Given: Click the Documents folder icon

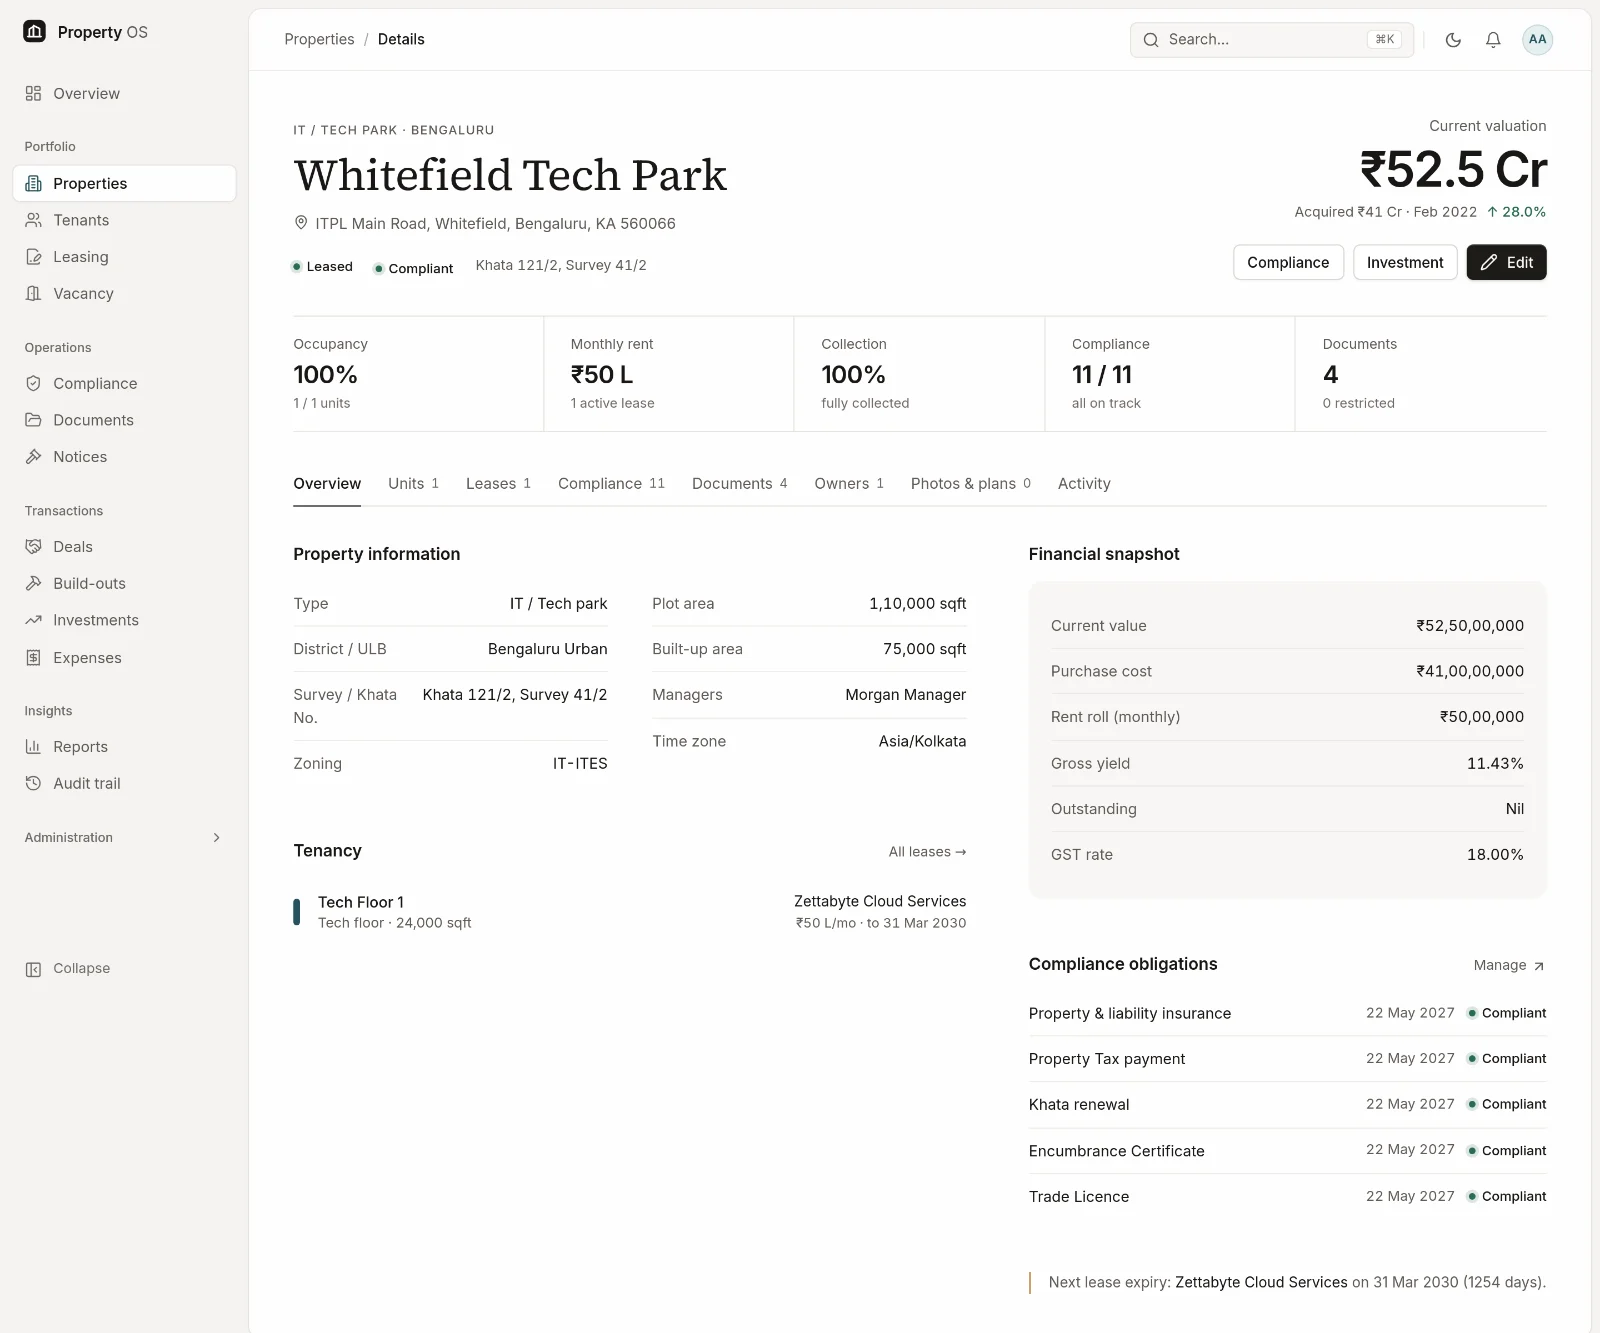Looking at the screenshot, I should tap(33, 420).
